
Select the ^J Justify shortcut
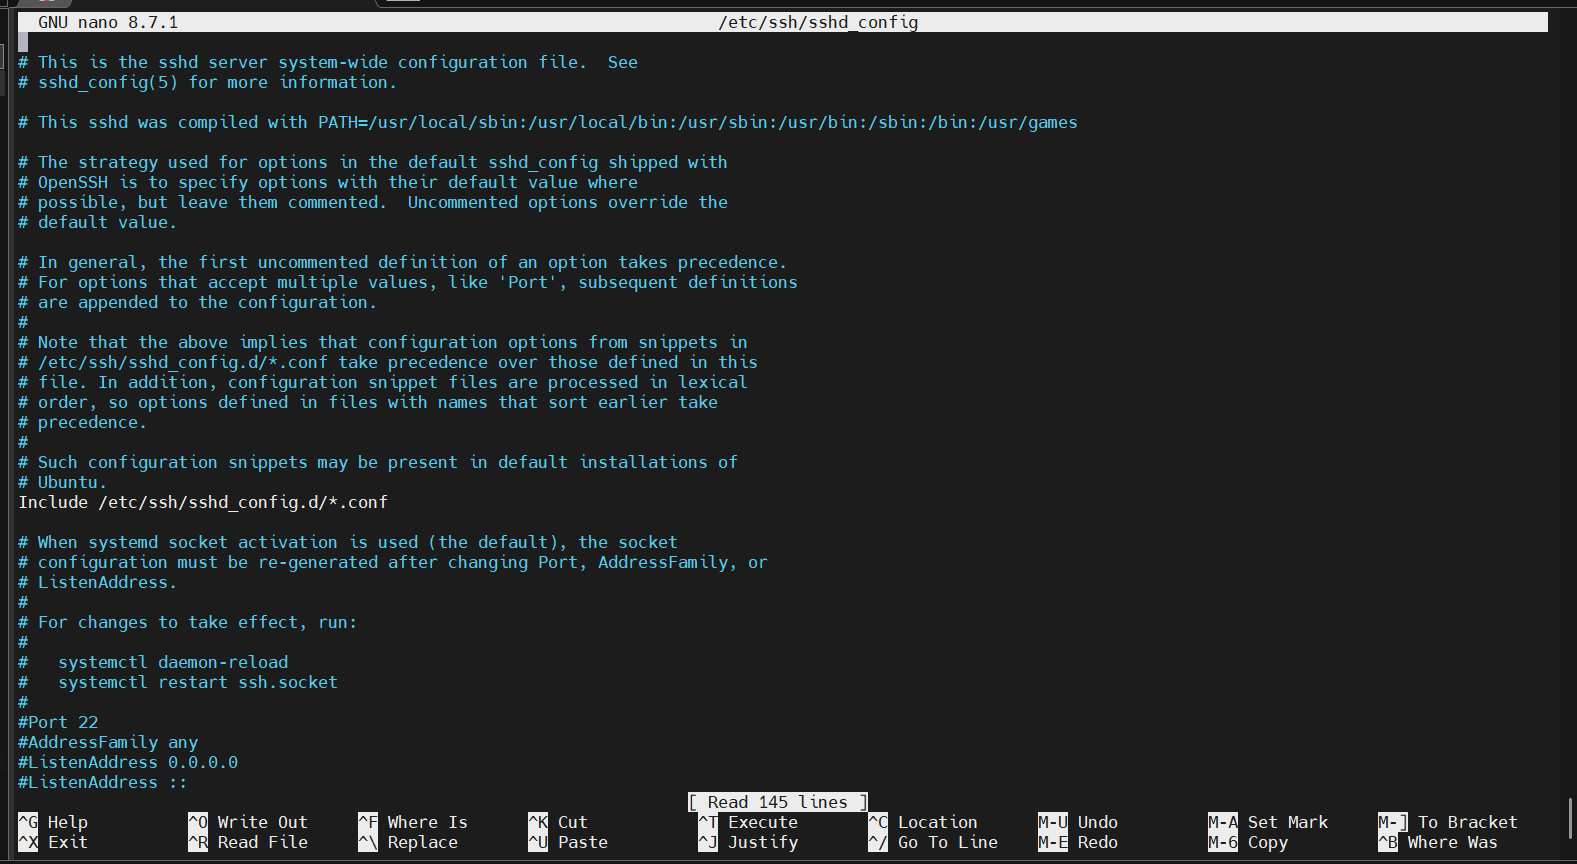click(x=748, y=842)
